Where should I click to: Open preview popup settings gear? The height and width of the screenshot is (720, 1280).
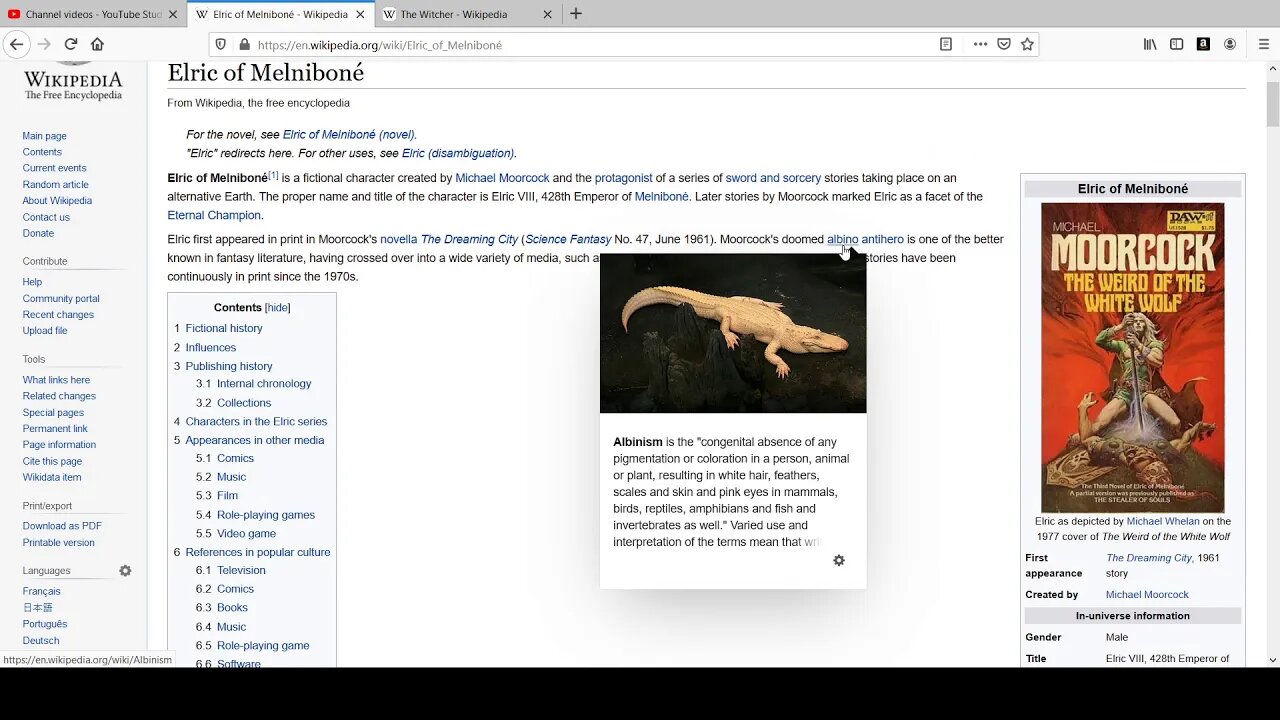click(x=839, y=560)
